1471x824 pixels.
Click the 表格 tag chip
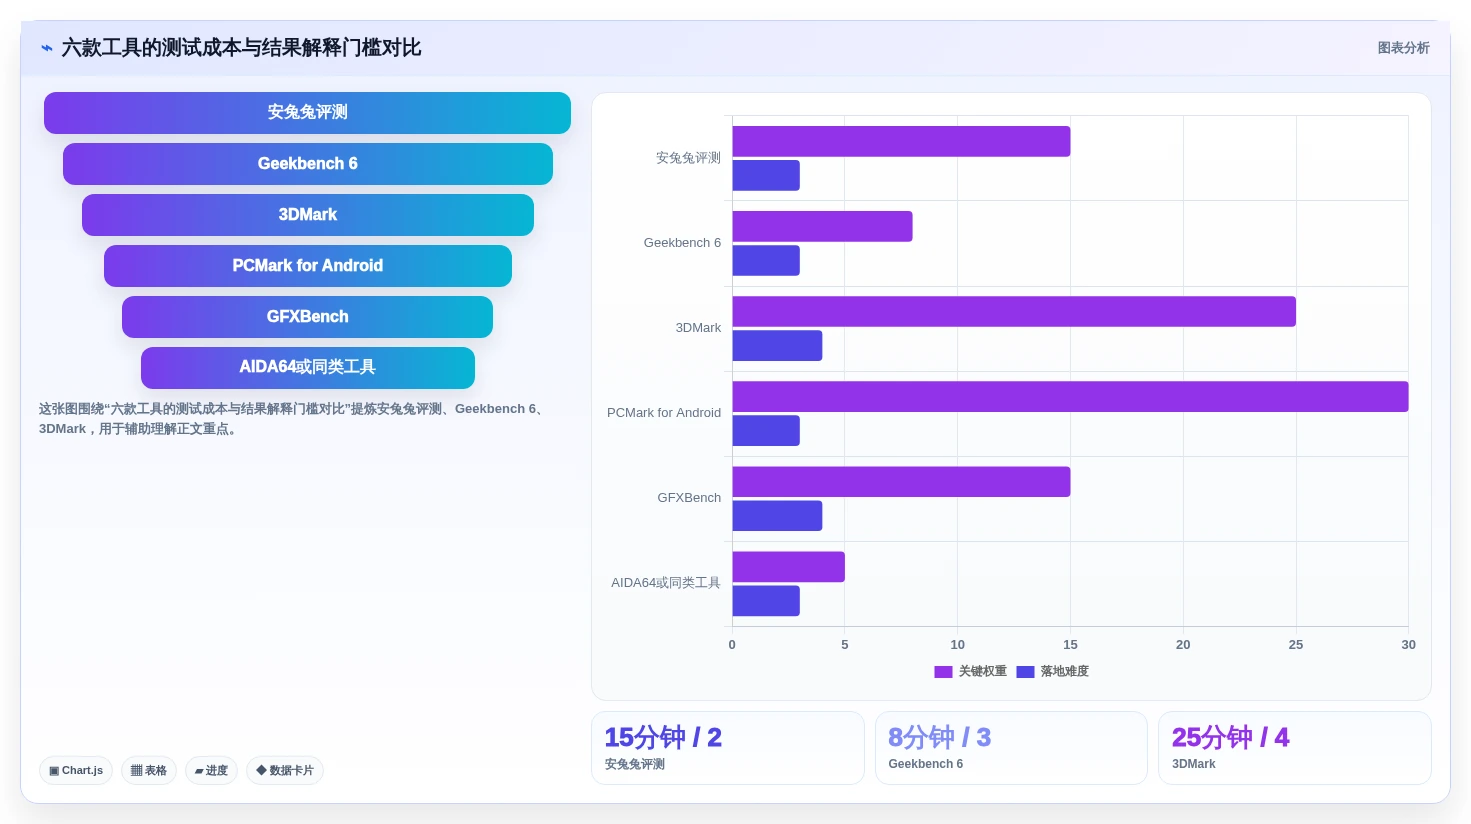coord(149,771)
